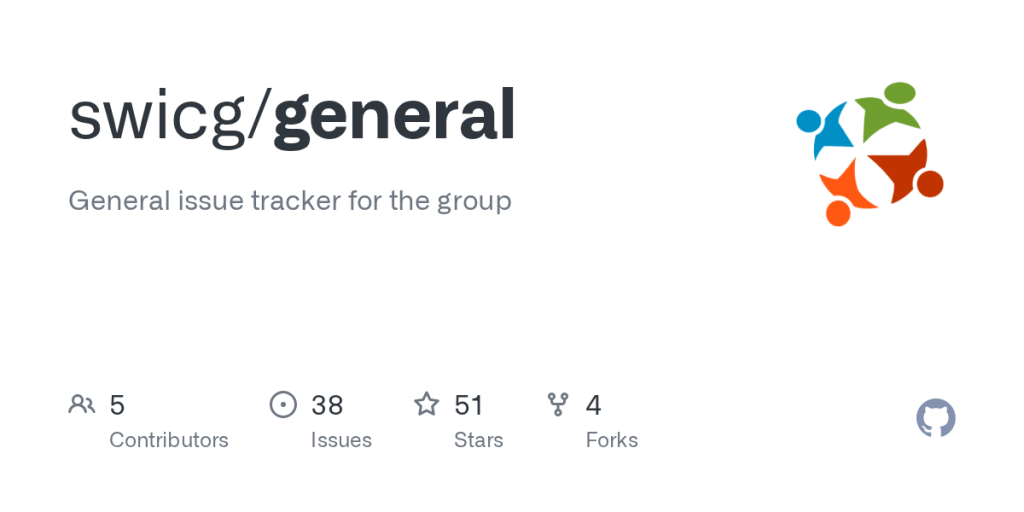
Task: Open the GitHub Octocat logo
Action: (x=936, y=418)
